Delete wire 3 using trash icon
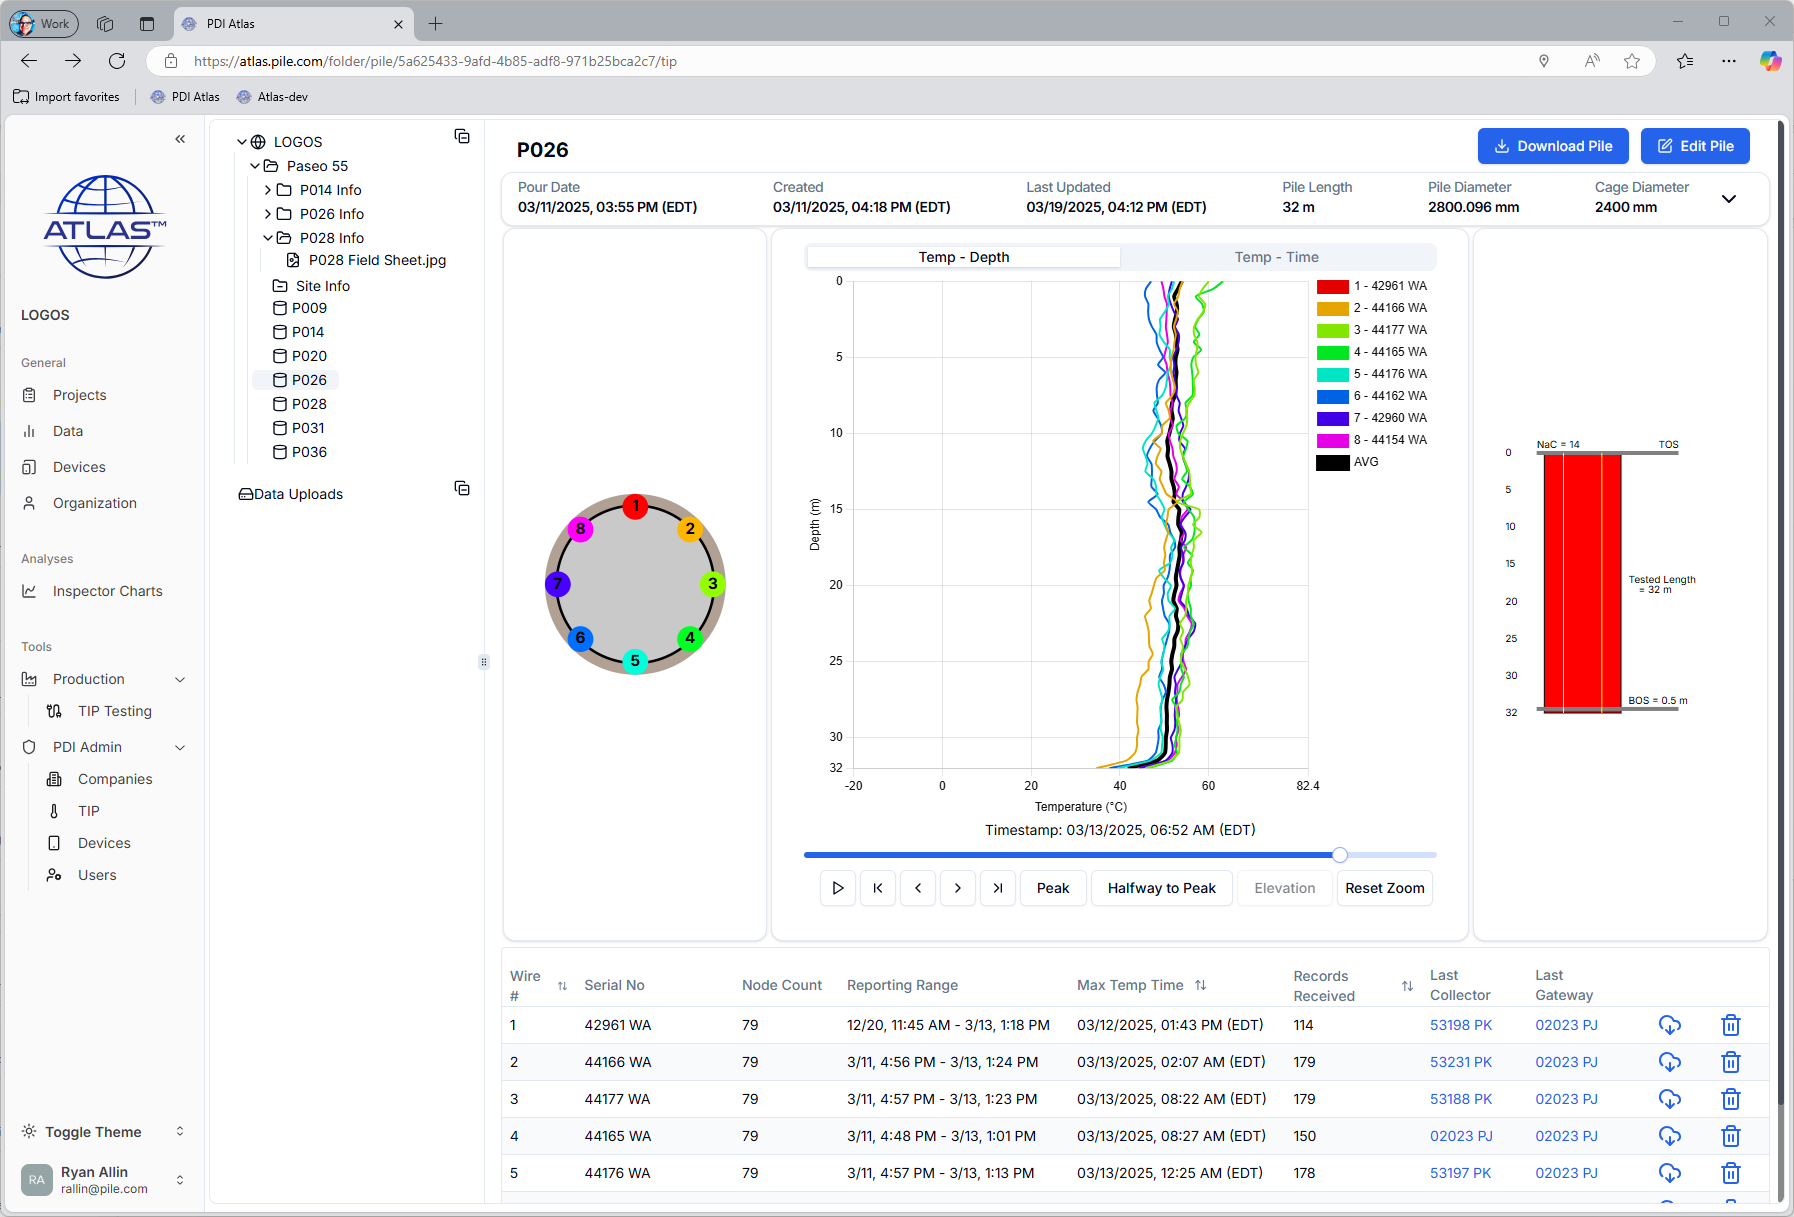 (1730, 1099)
